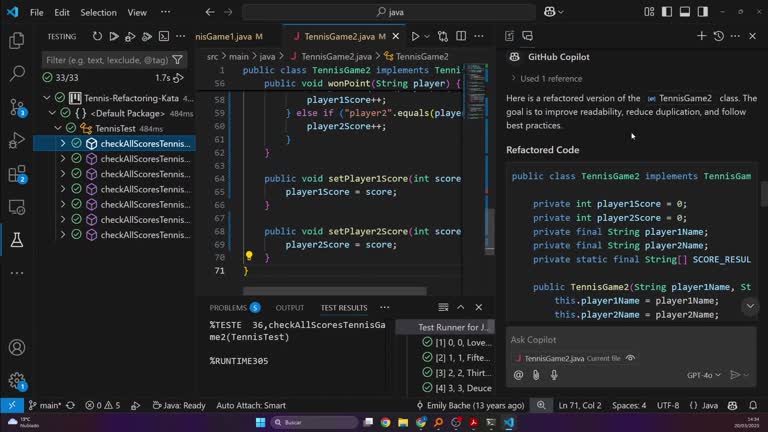Open changes compare icon in editor toolbar

tap(443, 36)
